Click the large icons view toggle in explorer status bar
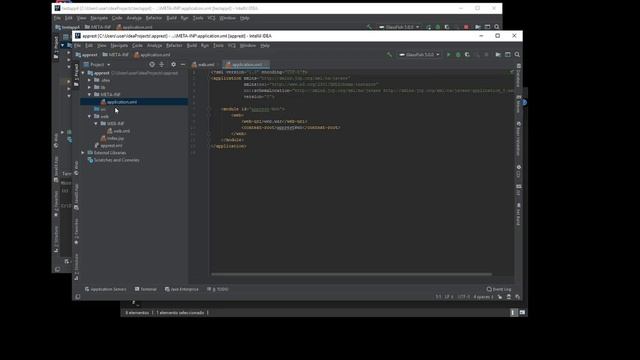This screenshot has height=360, width=640. 522,313
